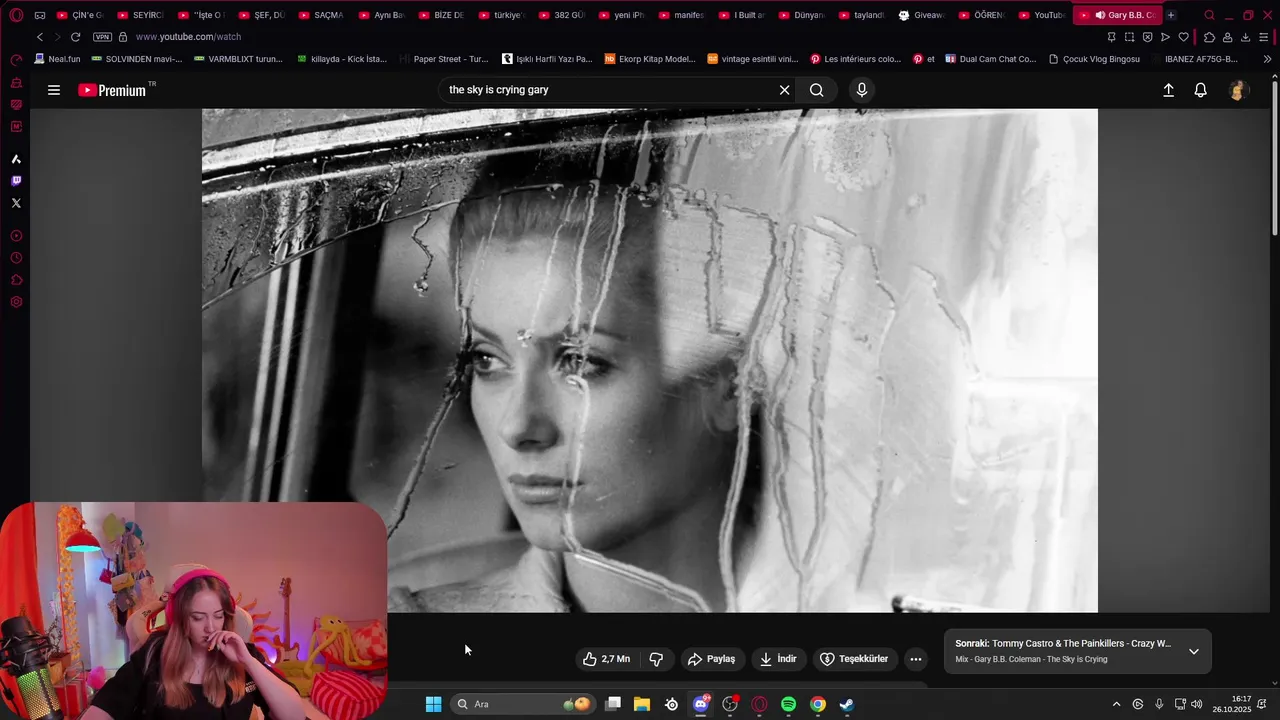The width and height of the screenshot is (1280, 720).
Task: Open the Opera GX main menu logo
Action: 16,15
